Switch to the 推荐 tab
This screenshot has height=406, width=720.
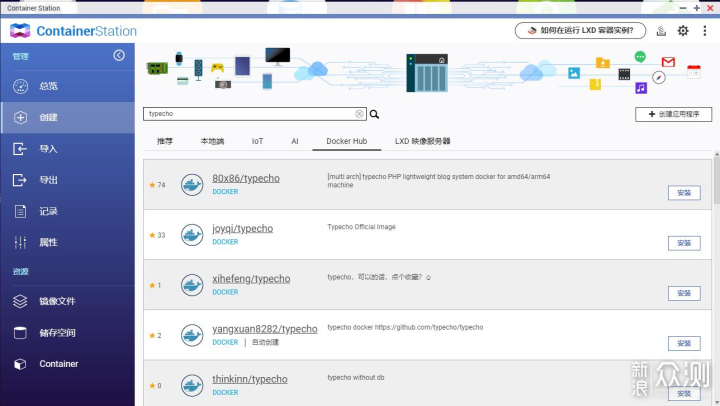tap(165, 141)
